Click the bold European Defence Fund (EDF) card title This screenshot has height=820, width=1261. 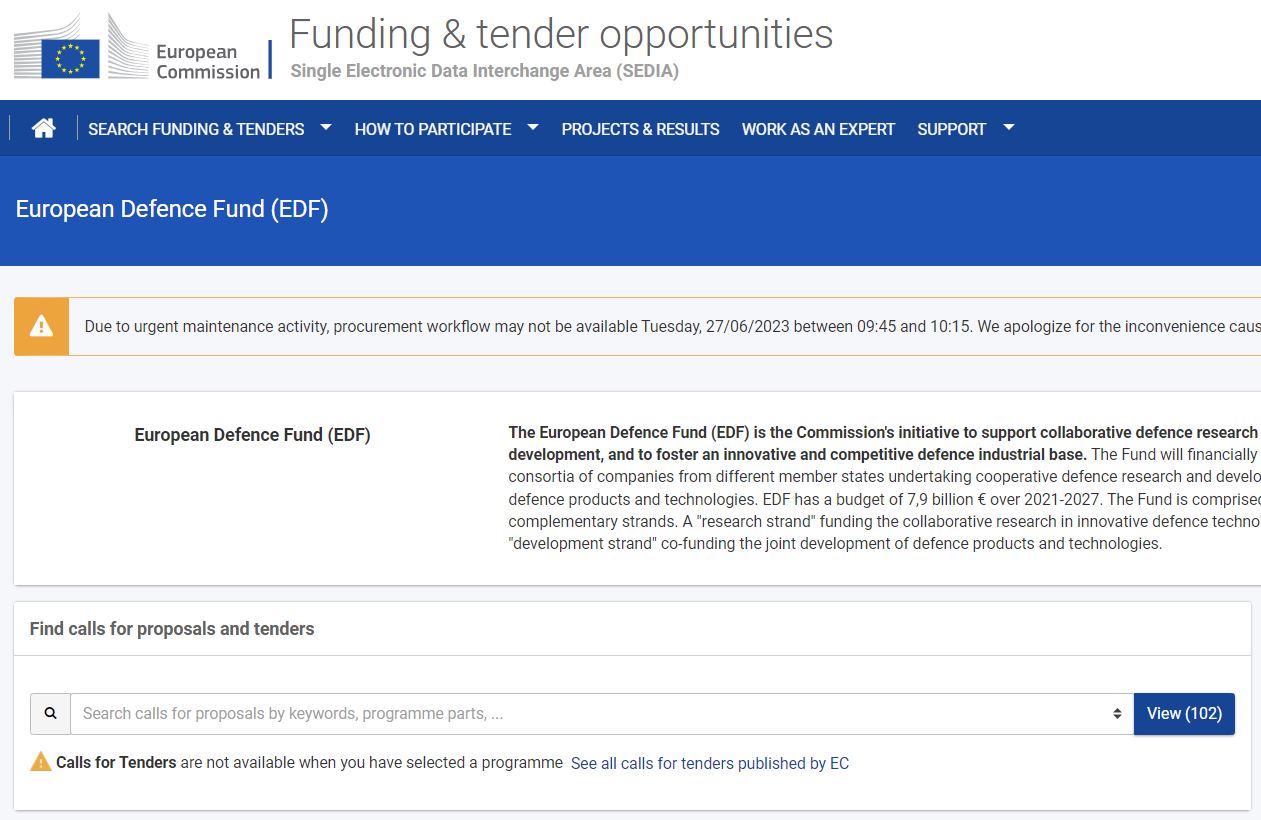[252, 435]
